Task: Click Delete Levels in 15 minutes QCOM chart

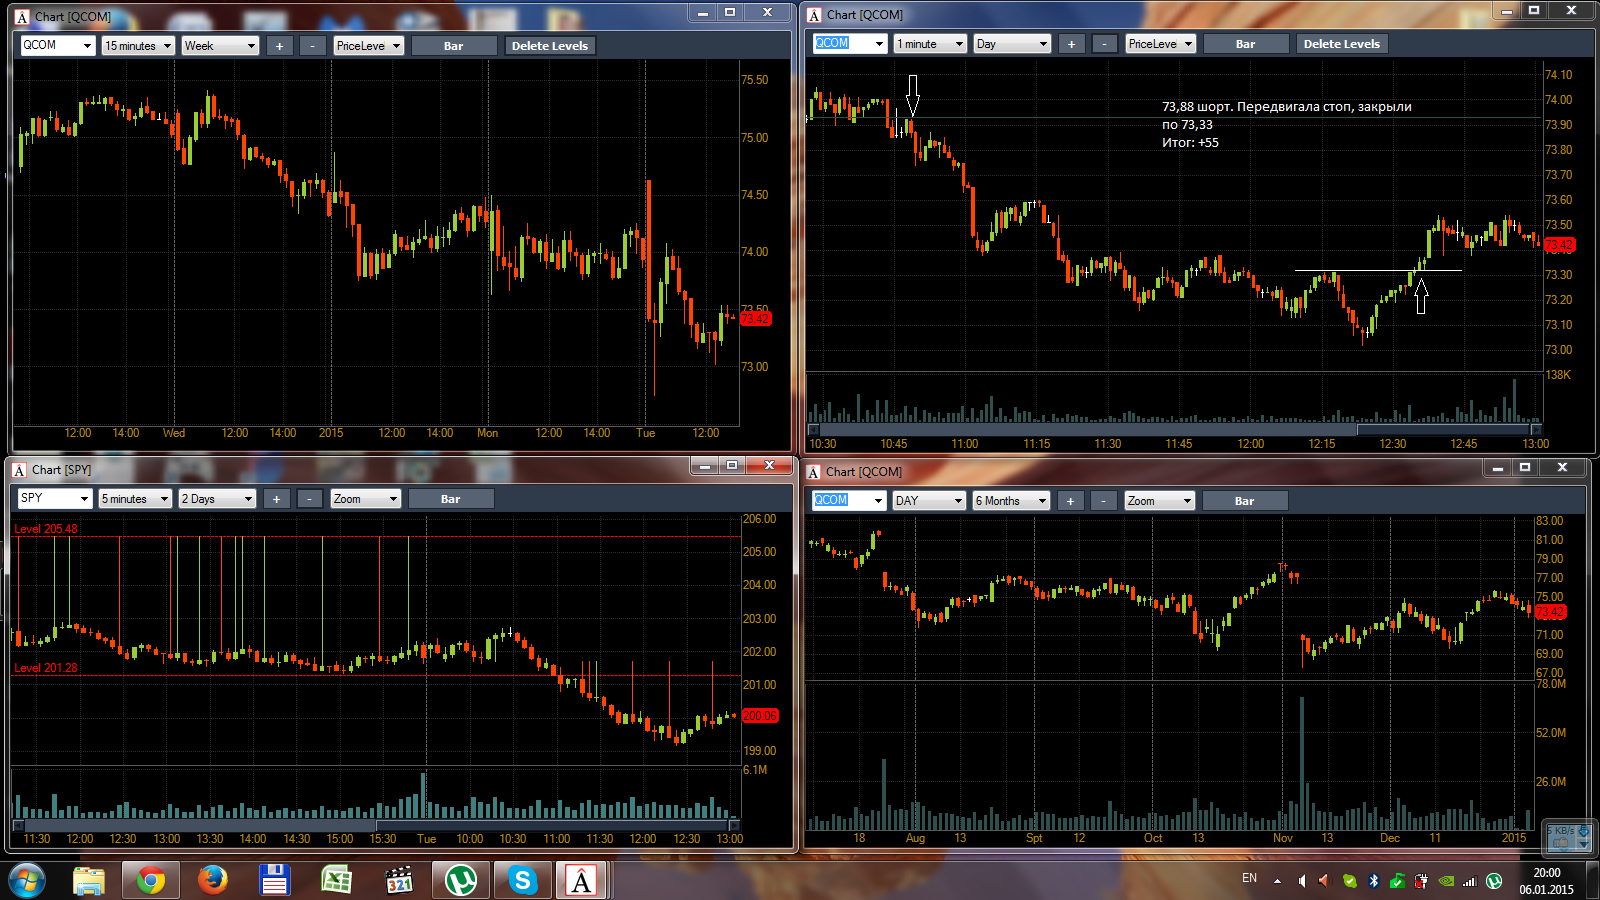Action: (x=550, y=46)
